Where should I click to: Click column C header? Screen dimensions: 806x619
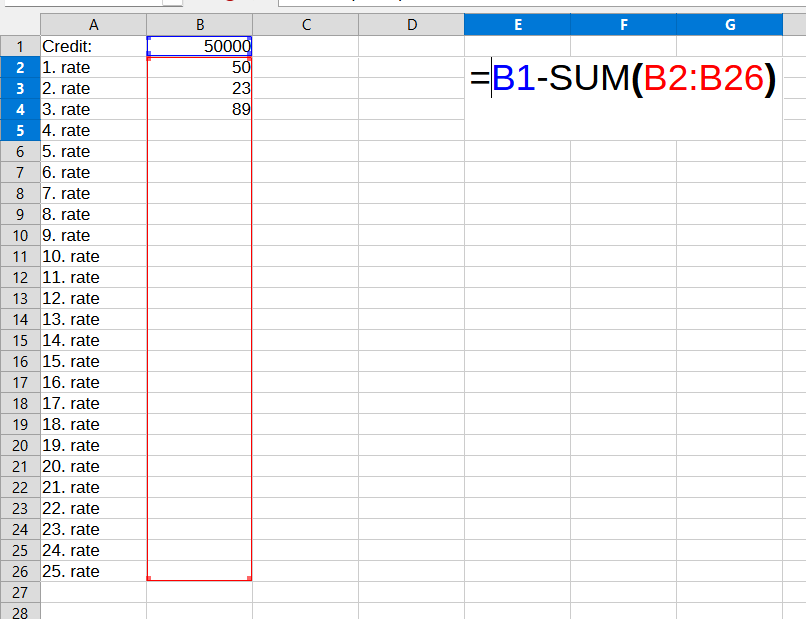point(305,25)
